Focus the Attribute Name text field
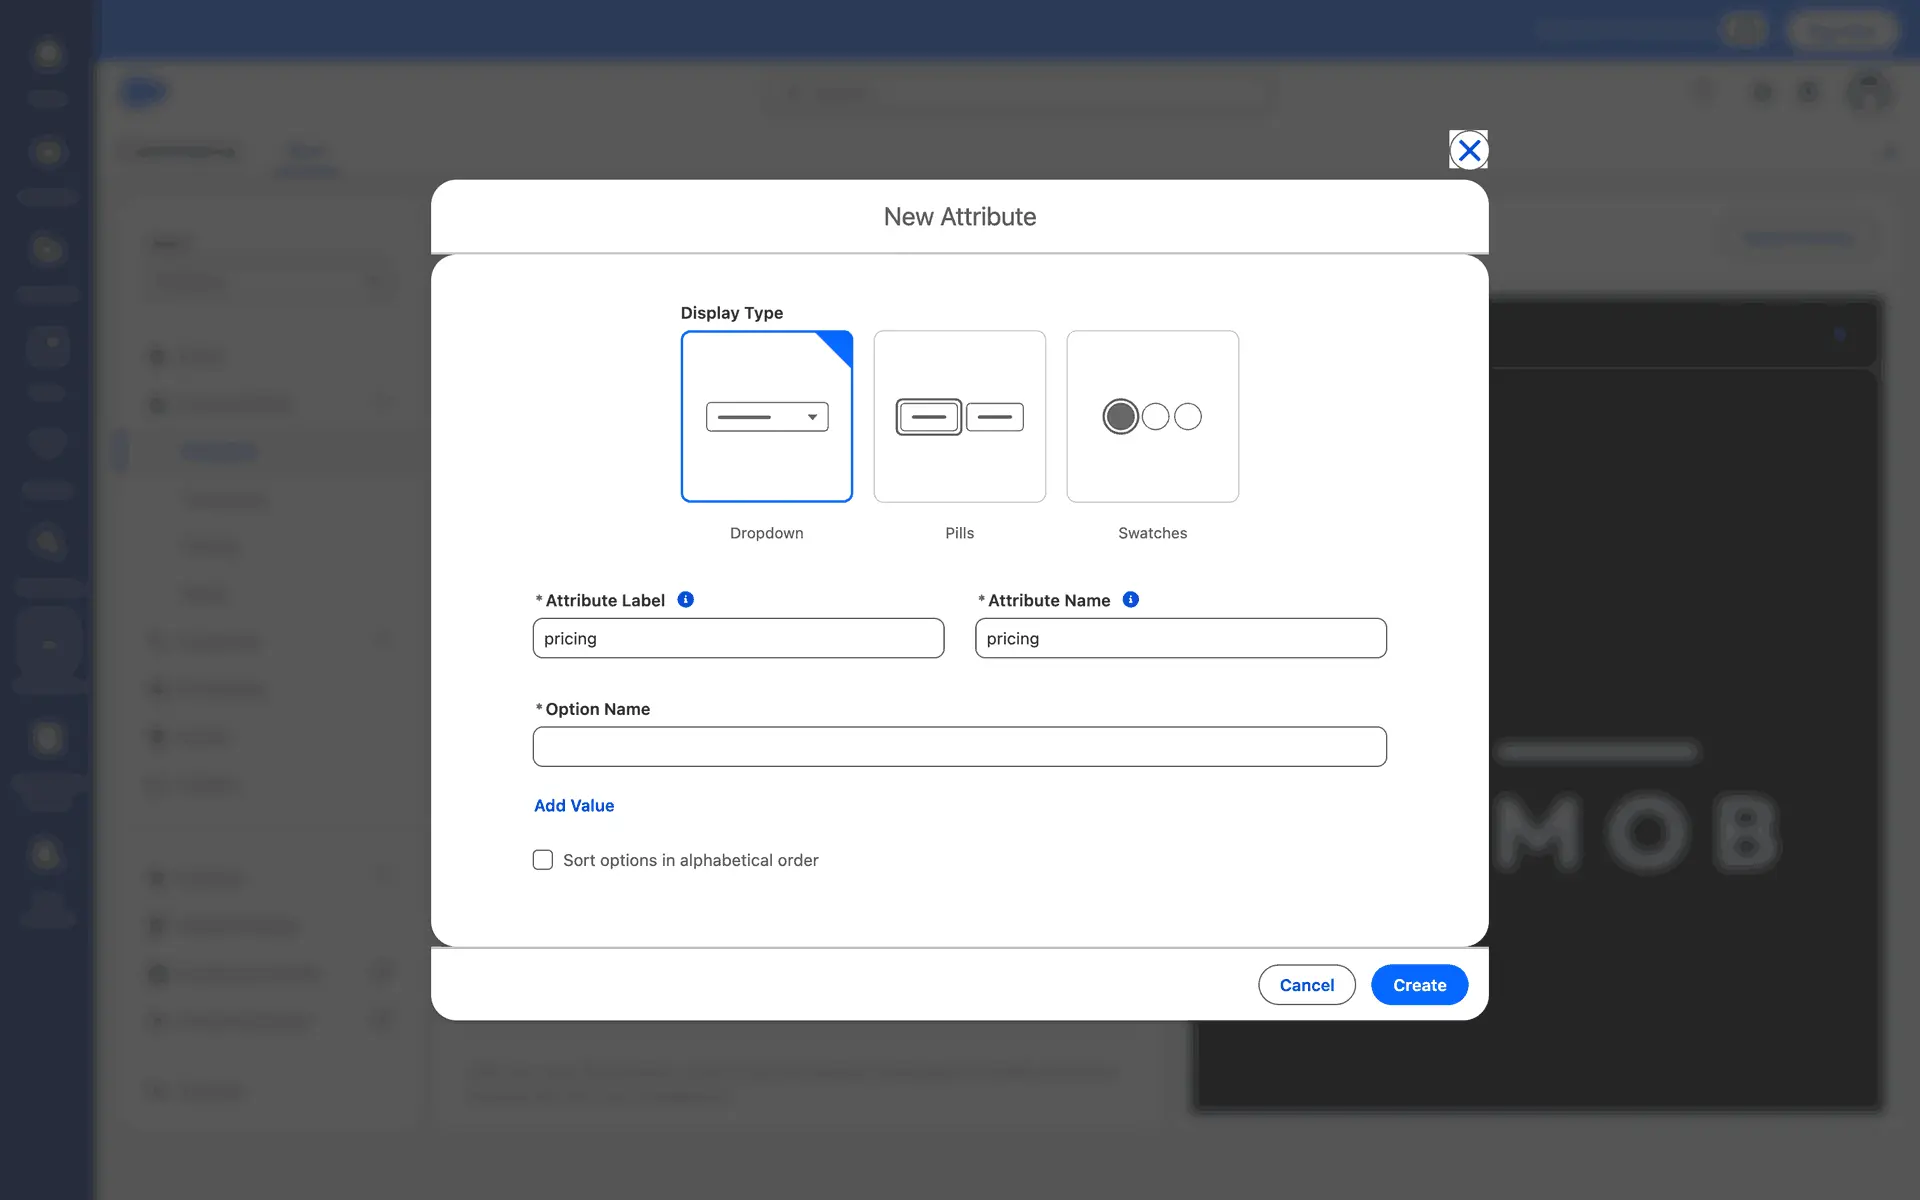This screenshot has height=1200, width=1920. (x=1180, y=638)
